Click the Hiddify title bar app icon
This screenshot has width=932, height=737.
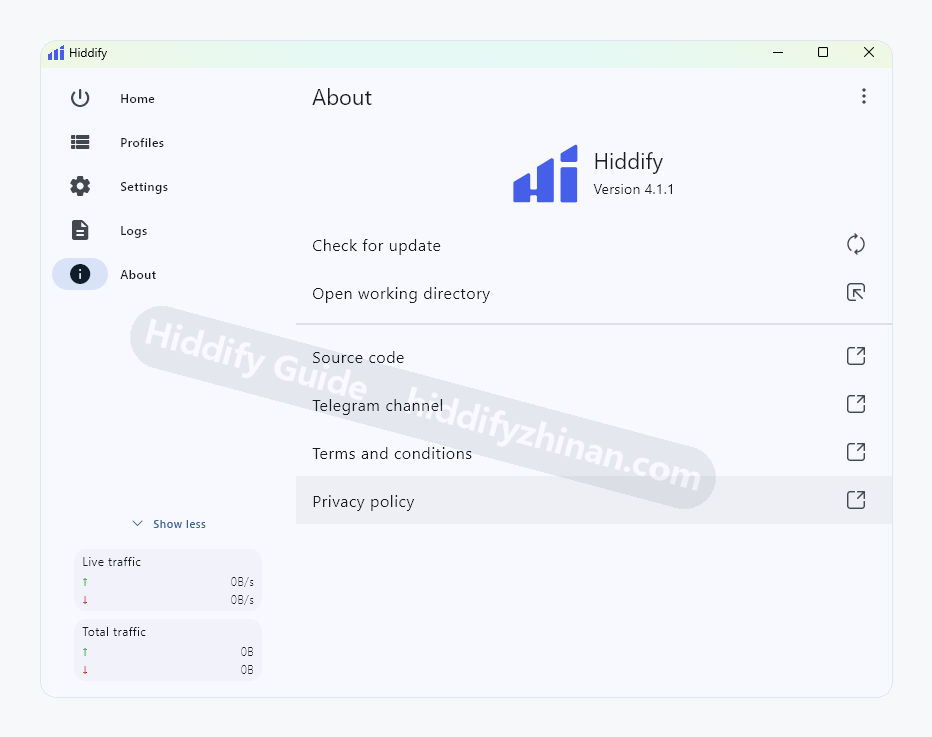pos(56,53)
